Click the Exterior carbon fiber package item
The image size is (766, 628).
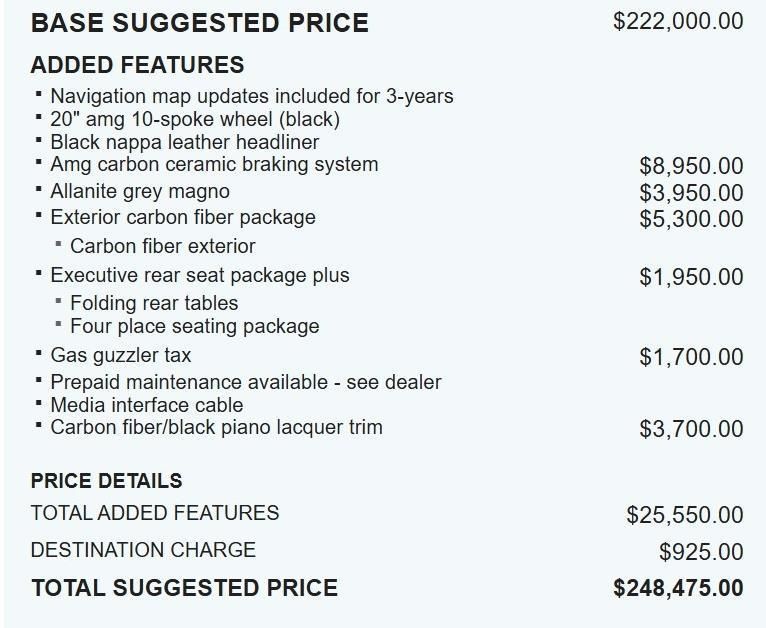182,217
